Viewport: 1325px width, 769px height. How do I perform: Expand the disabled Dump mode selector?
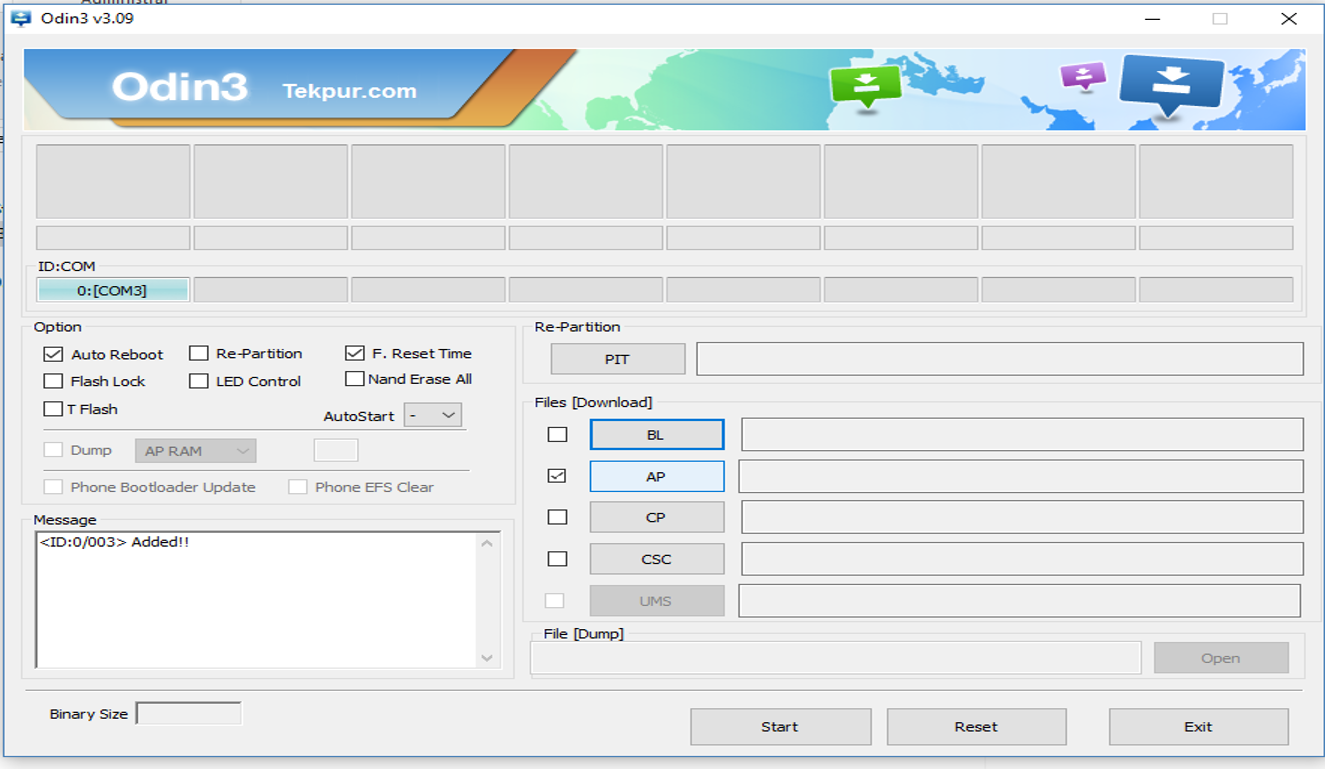[x=195, y=450]
